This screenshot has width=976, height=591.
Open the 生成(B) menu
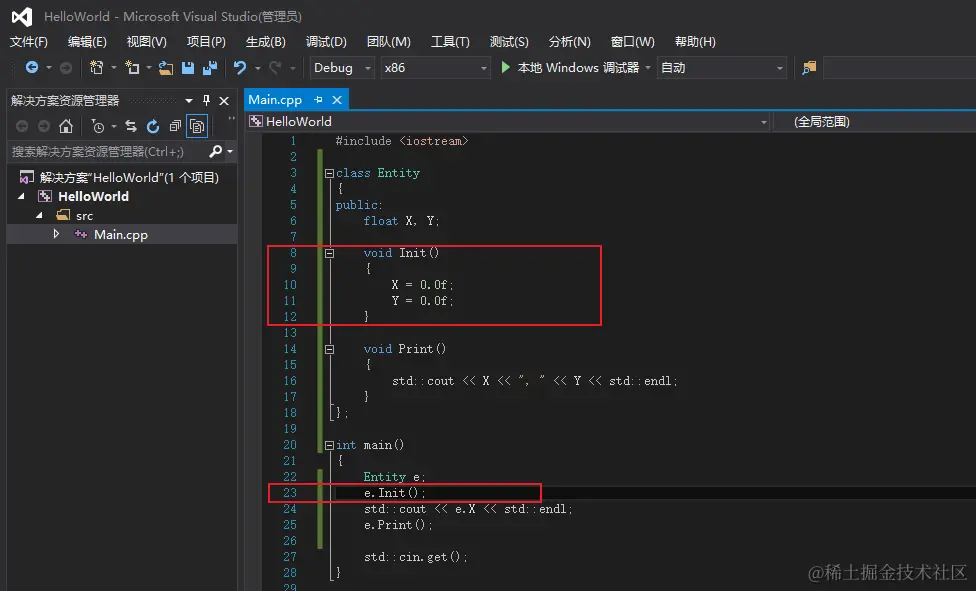point(266,42)
